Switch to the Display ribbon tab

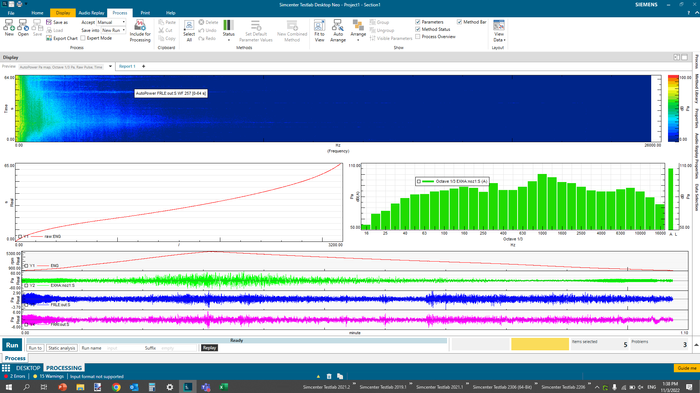(x=63, y=13)
